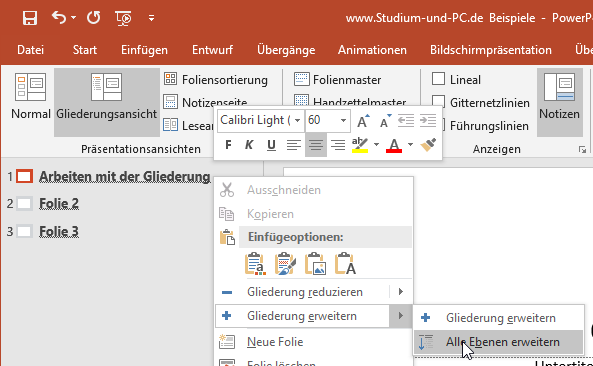
Task: Click the Format Painter brush icon
Action: pos(428,144)
